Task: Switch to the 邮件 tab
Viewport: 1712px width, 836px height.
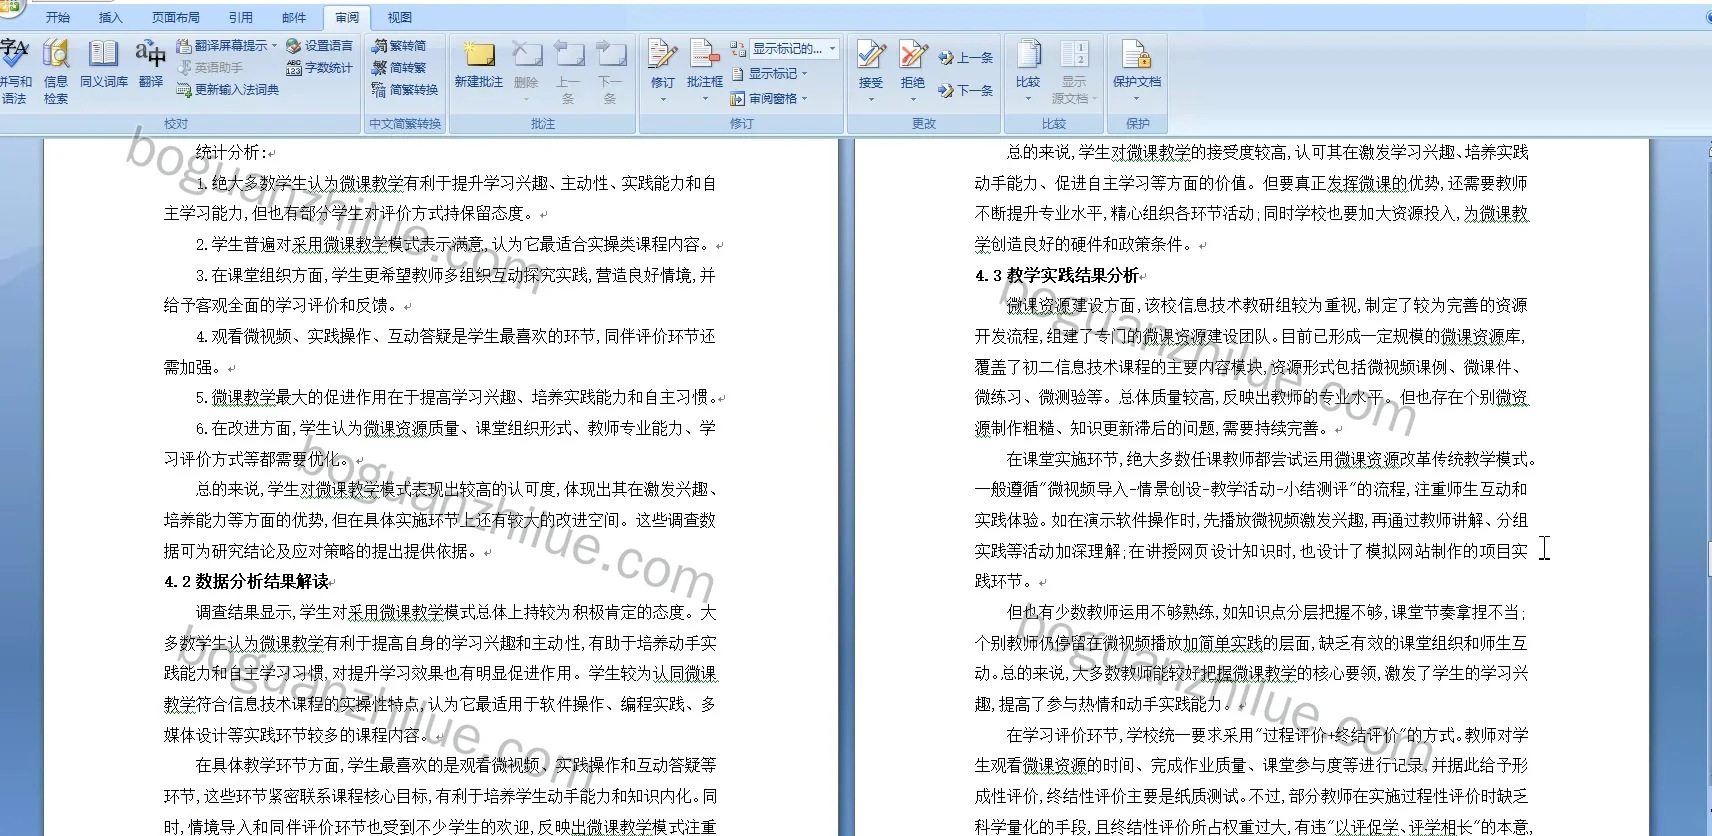Action: [x=294, y=17]
